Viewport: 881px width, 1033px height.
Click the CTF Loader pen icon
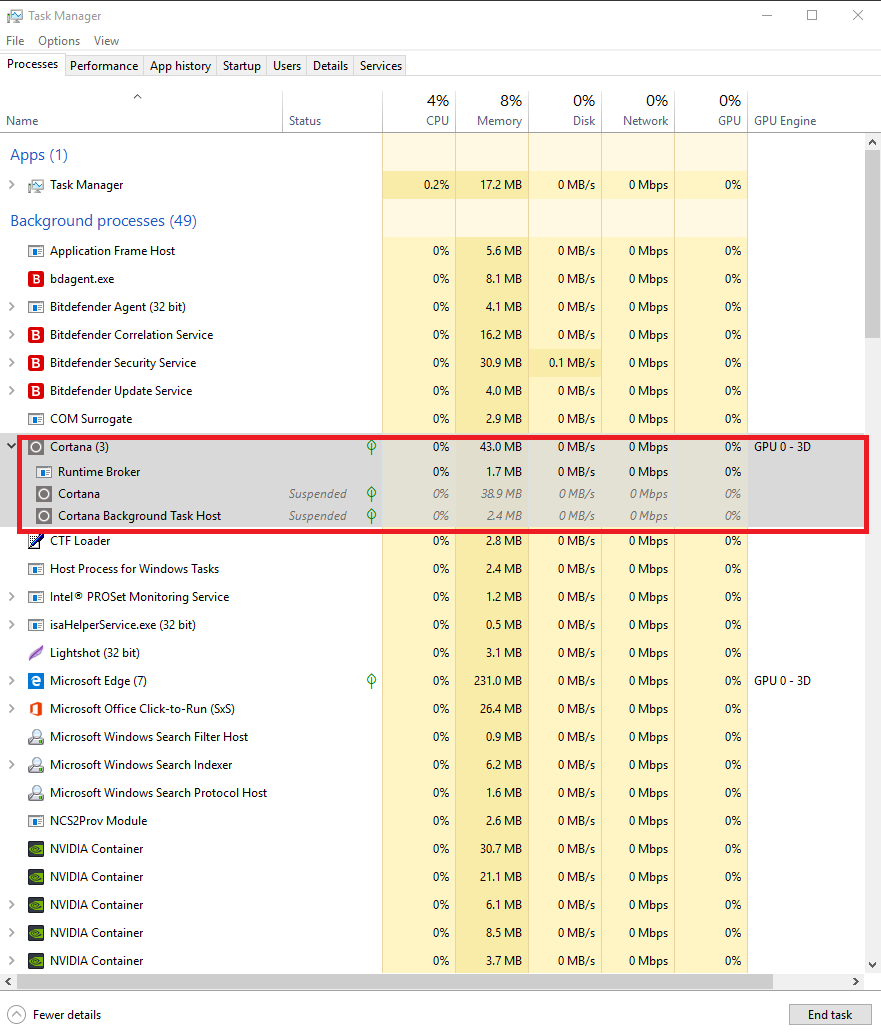click(x=36, y=541)
